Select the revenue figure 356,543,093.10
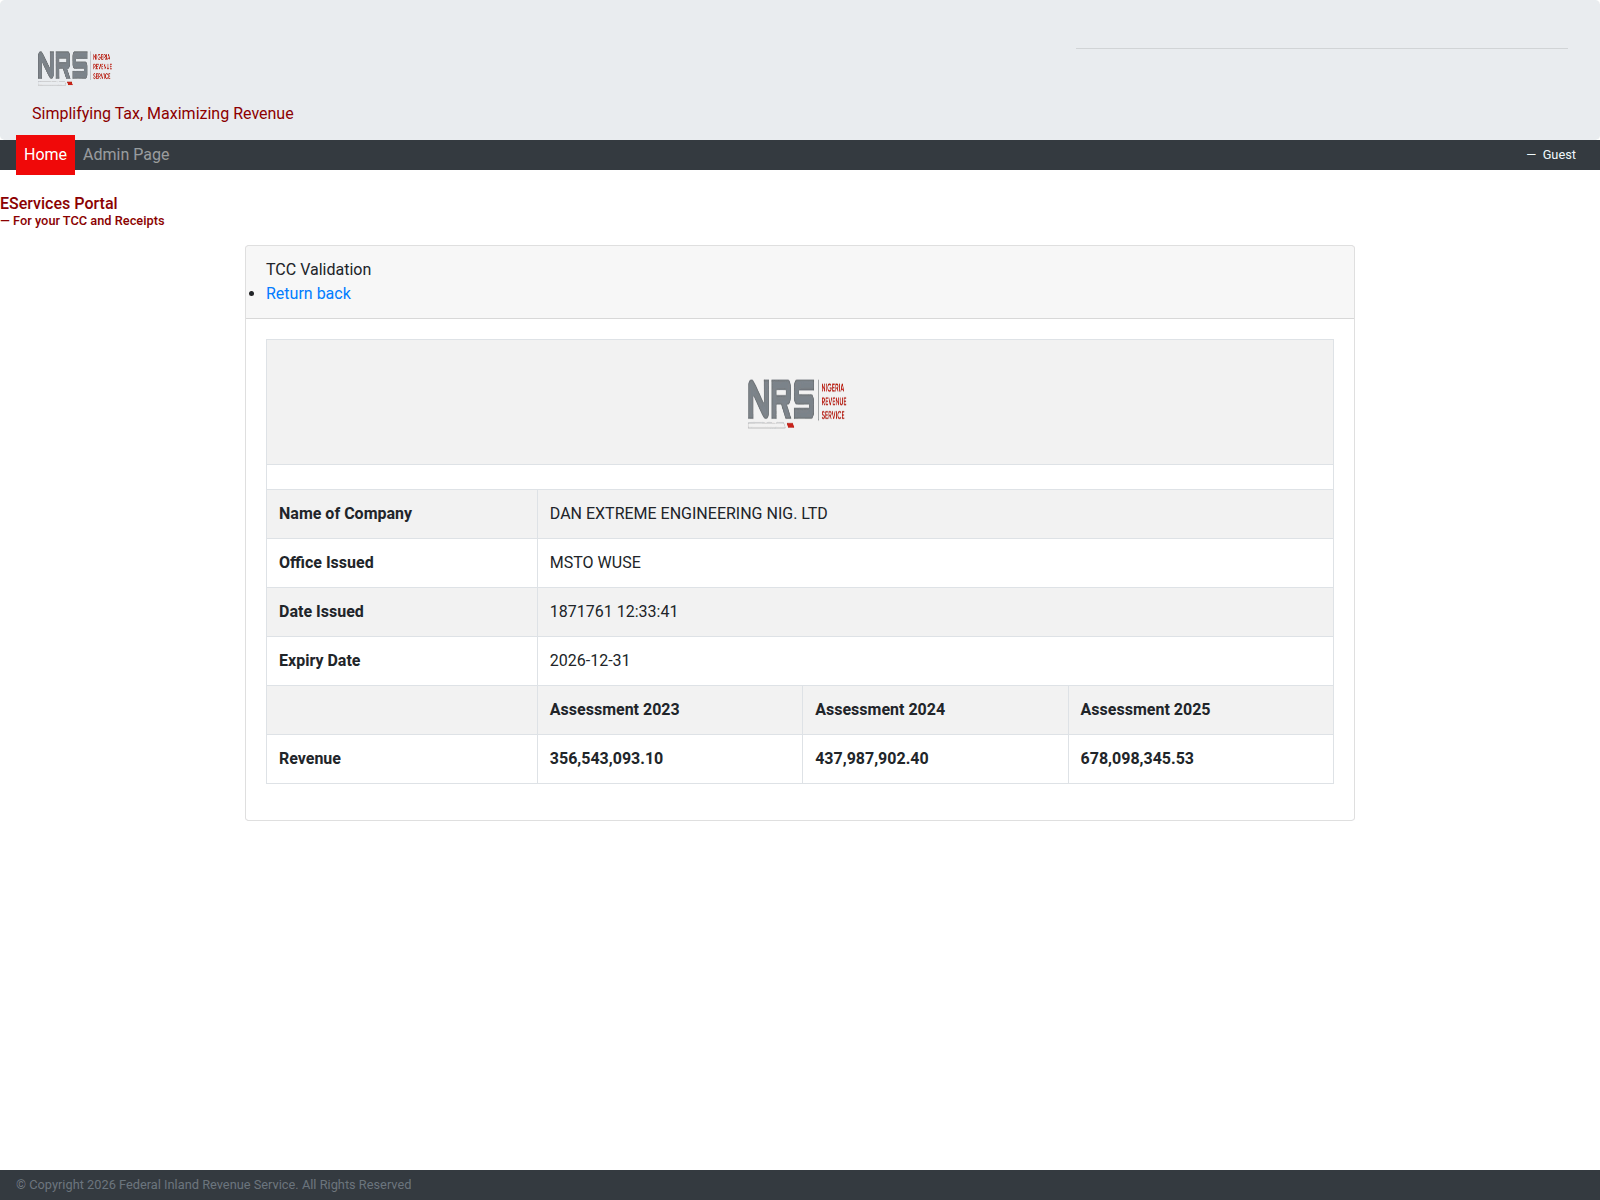 [606, 759]
